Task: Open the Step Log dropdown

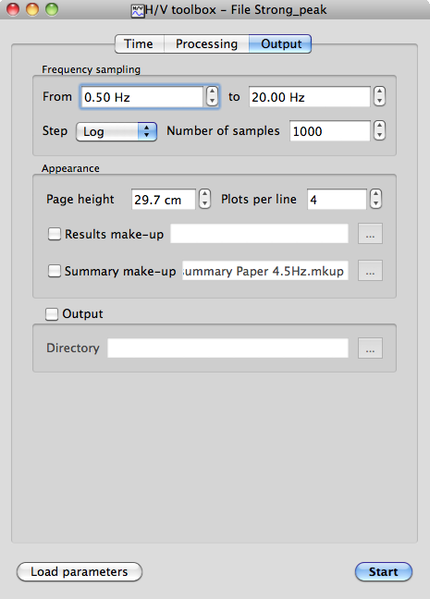Action: (116, 132)
